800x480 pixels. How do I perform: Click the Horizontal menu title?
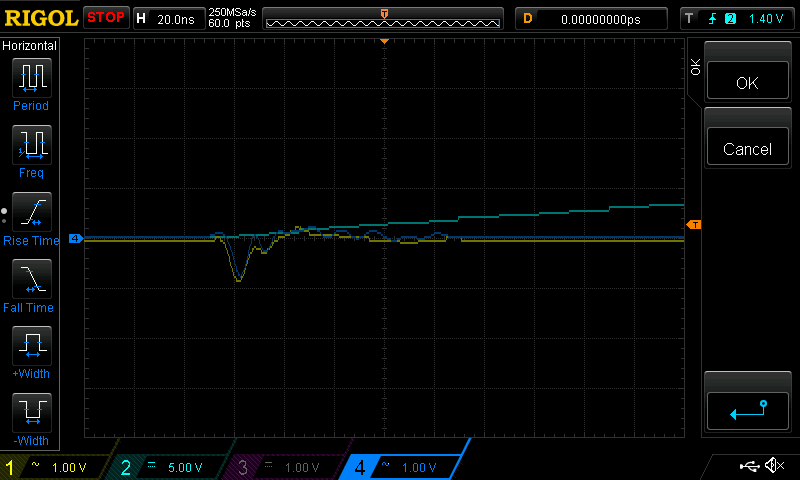pyautogui.click(x=29, y=46)
